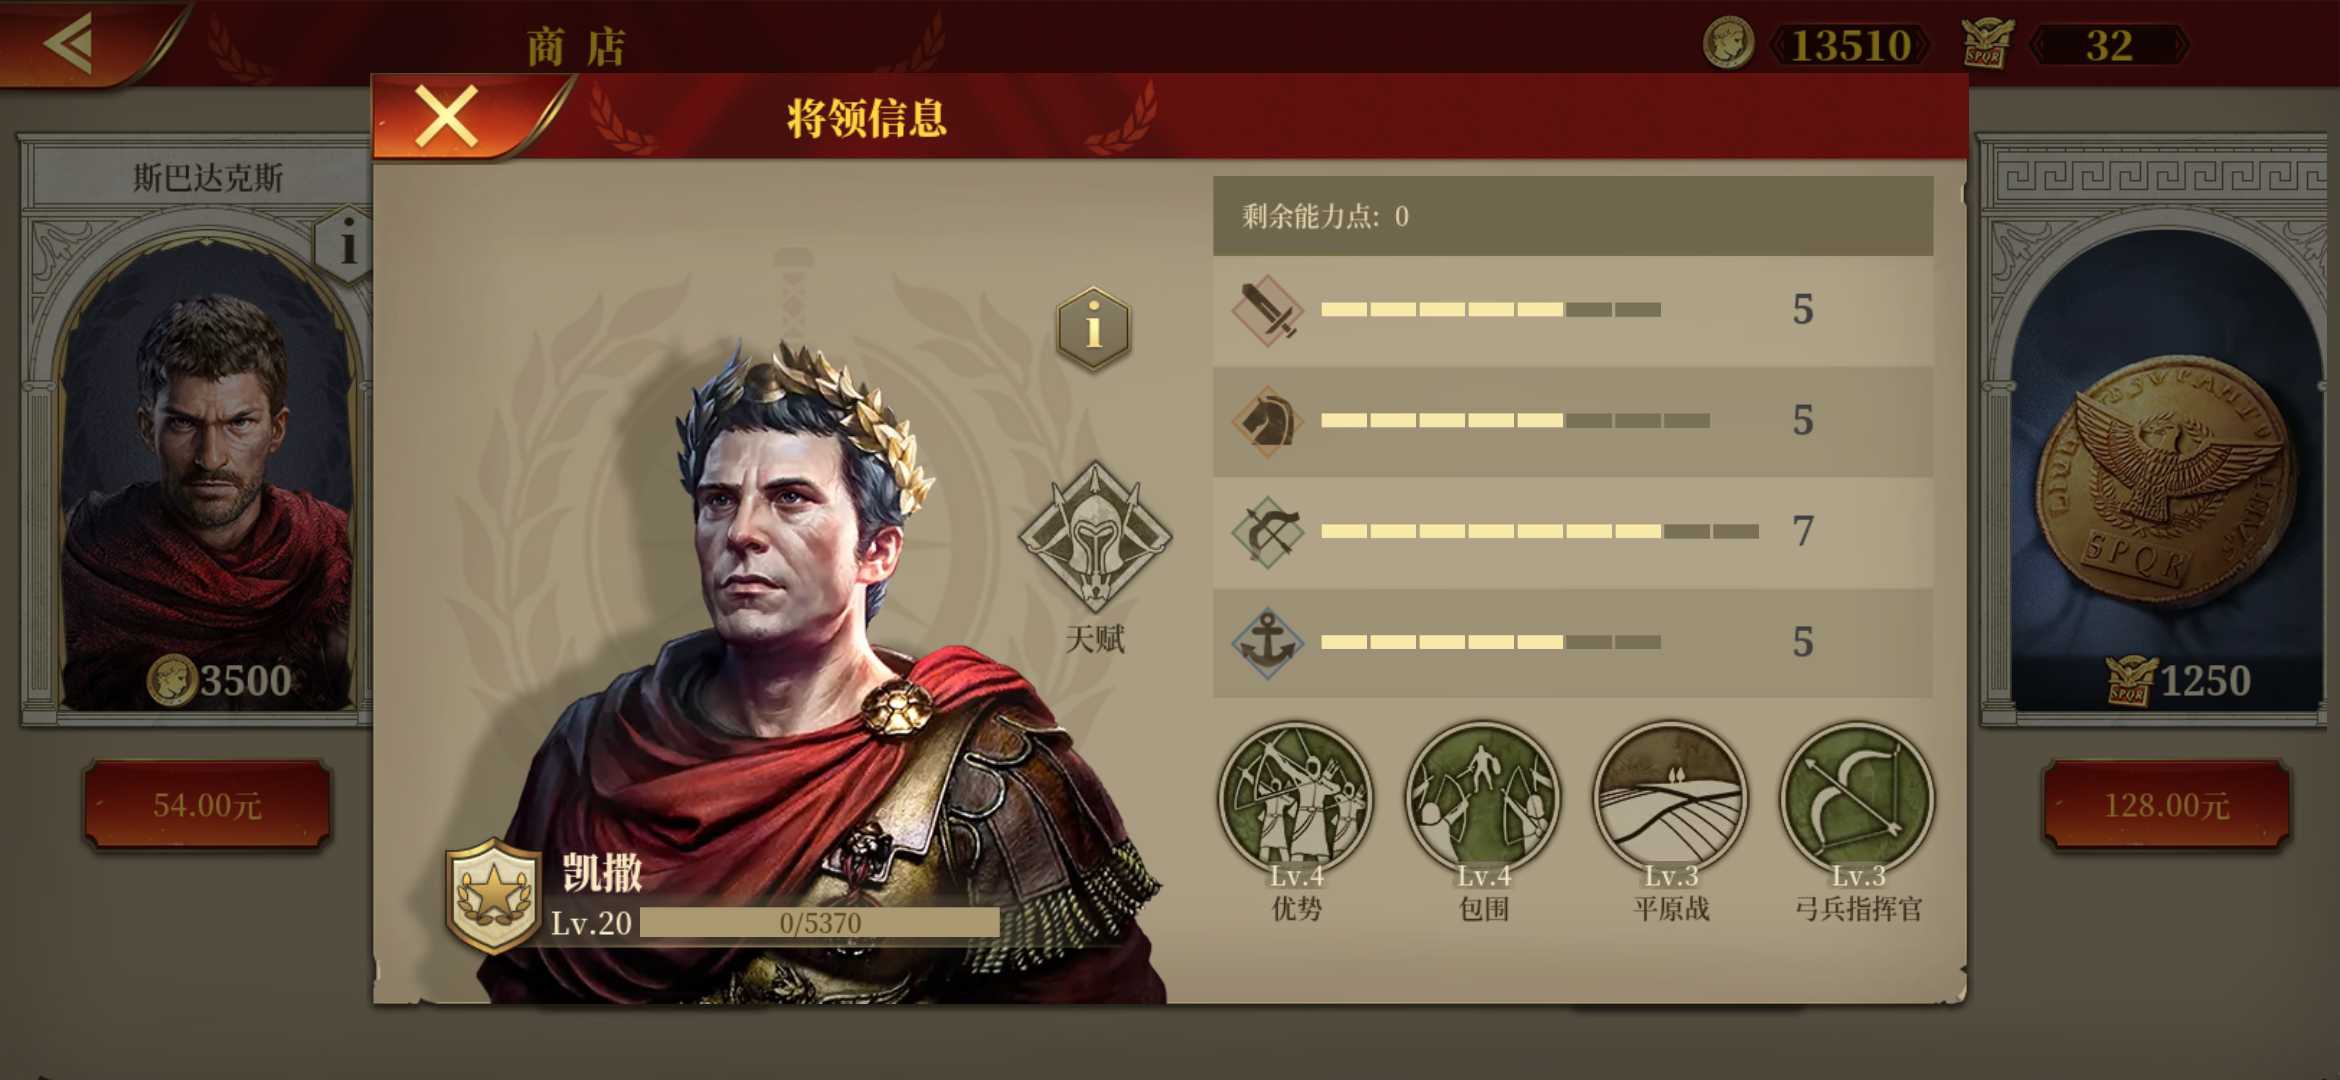
Task: Select the archer bow stat icon
Action: pyautogui.click(x=1267, y=532)
